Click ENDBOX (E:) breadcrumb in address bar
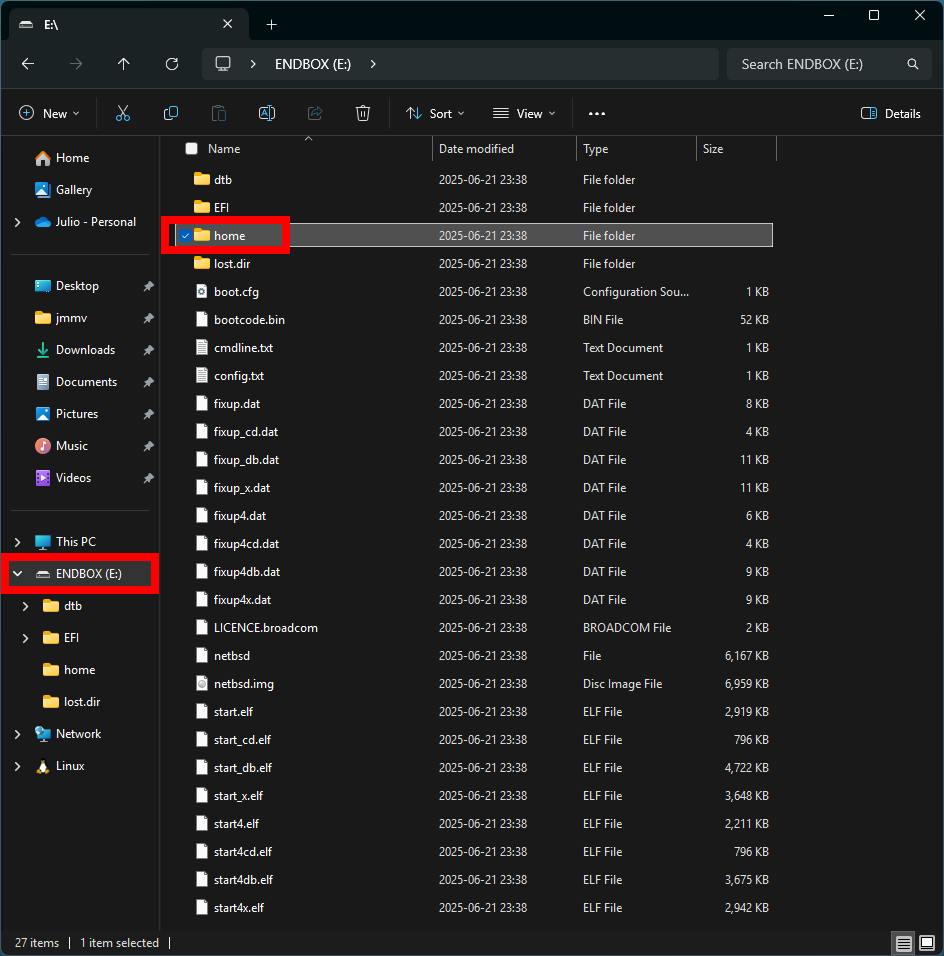This screenshot has height=956, width=944. coord(313,64)
